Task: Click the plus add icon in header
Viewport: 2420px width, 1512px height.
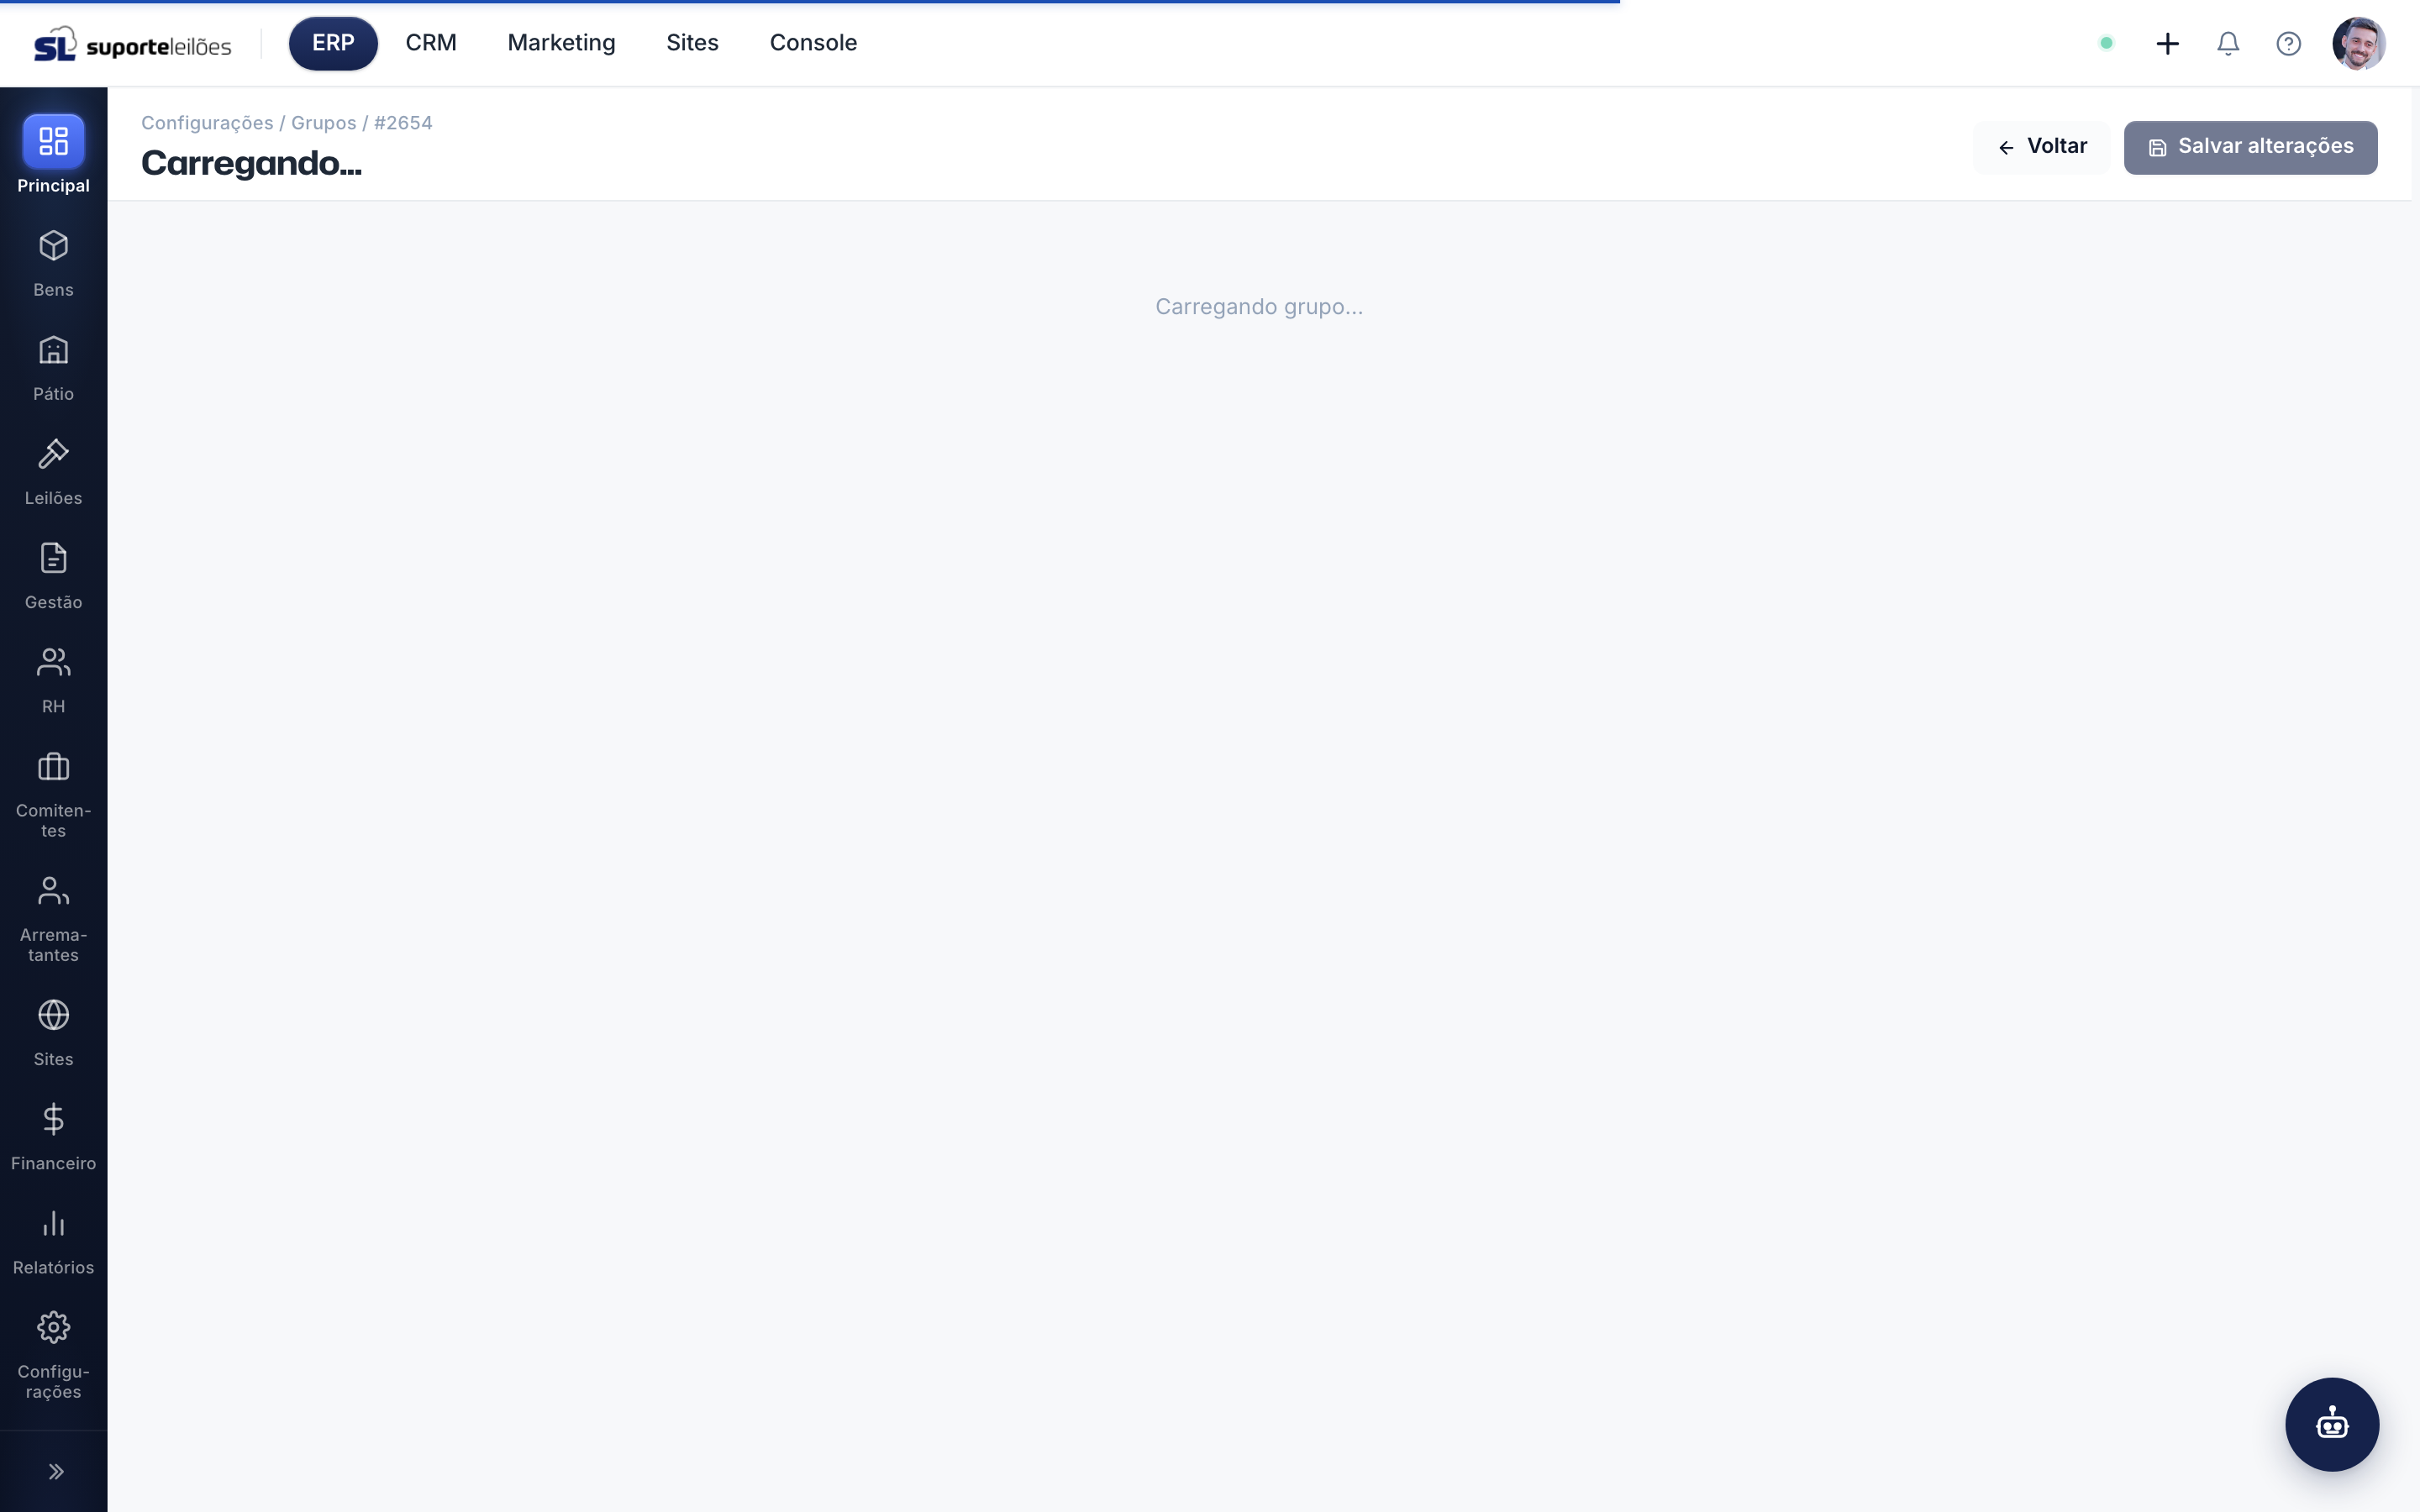Action: point(2167,43)
